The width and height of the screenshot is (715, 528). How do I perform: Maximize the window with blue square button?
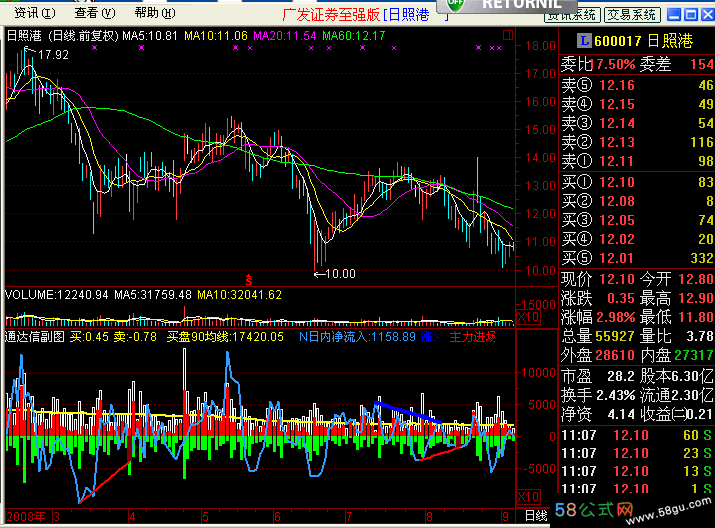691,15
